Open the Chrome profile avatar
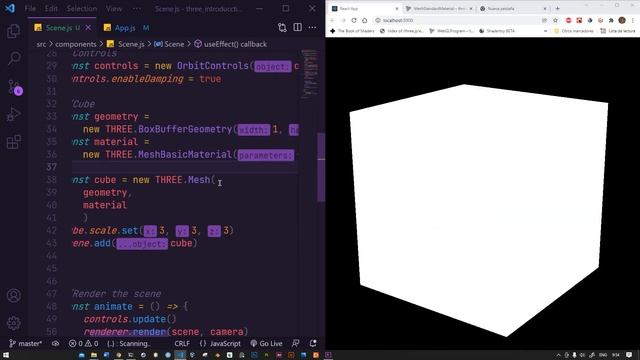Viewport: 640px width, 360px height. tap(622, 20)
